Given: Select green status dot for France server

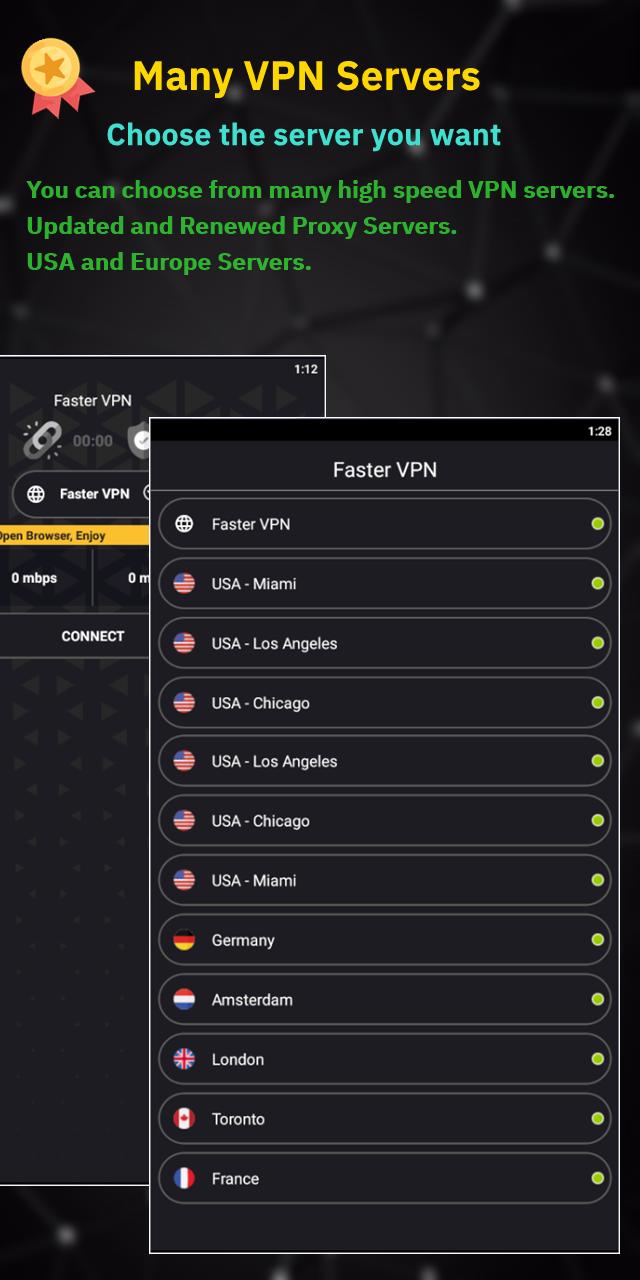Looking at the screenshot, I should (597, 1178).
